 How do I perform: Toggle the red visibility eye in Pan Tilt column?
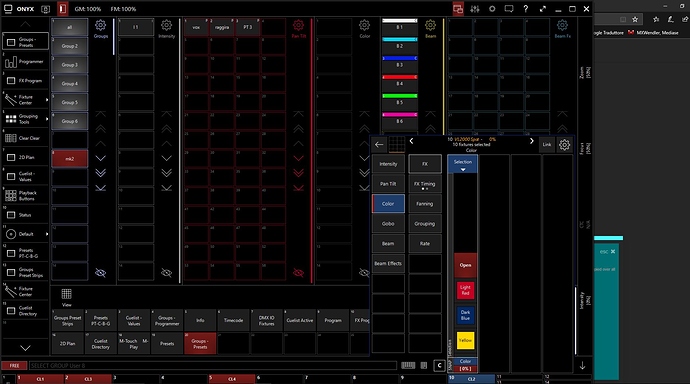point(298,273)
